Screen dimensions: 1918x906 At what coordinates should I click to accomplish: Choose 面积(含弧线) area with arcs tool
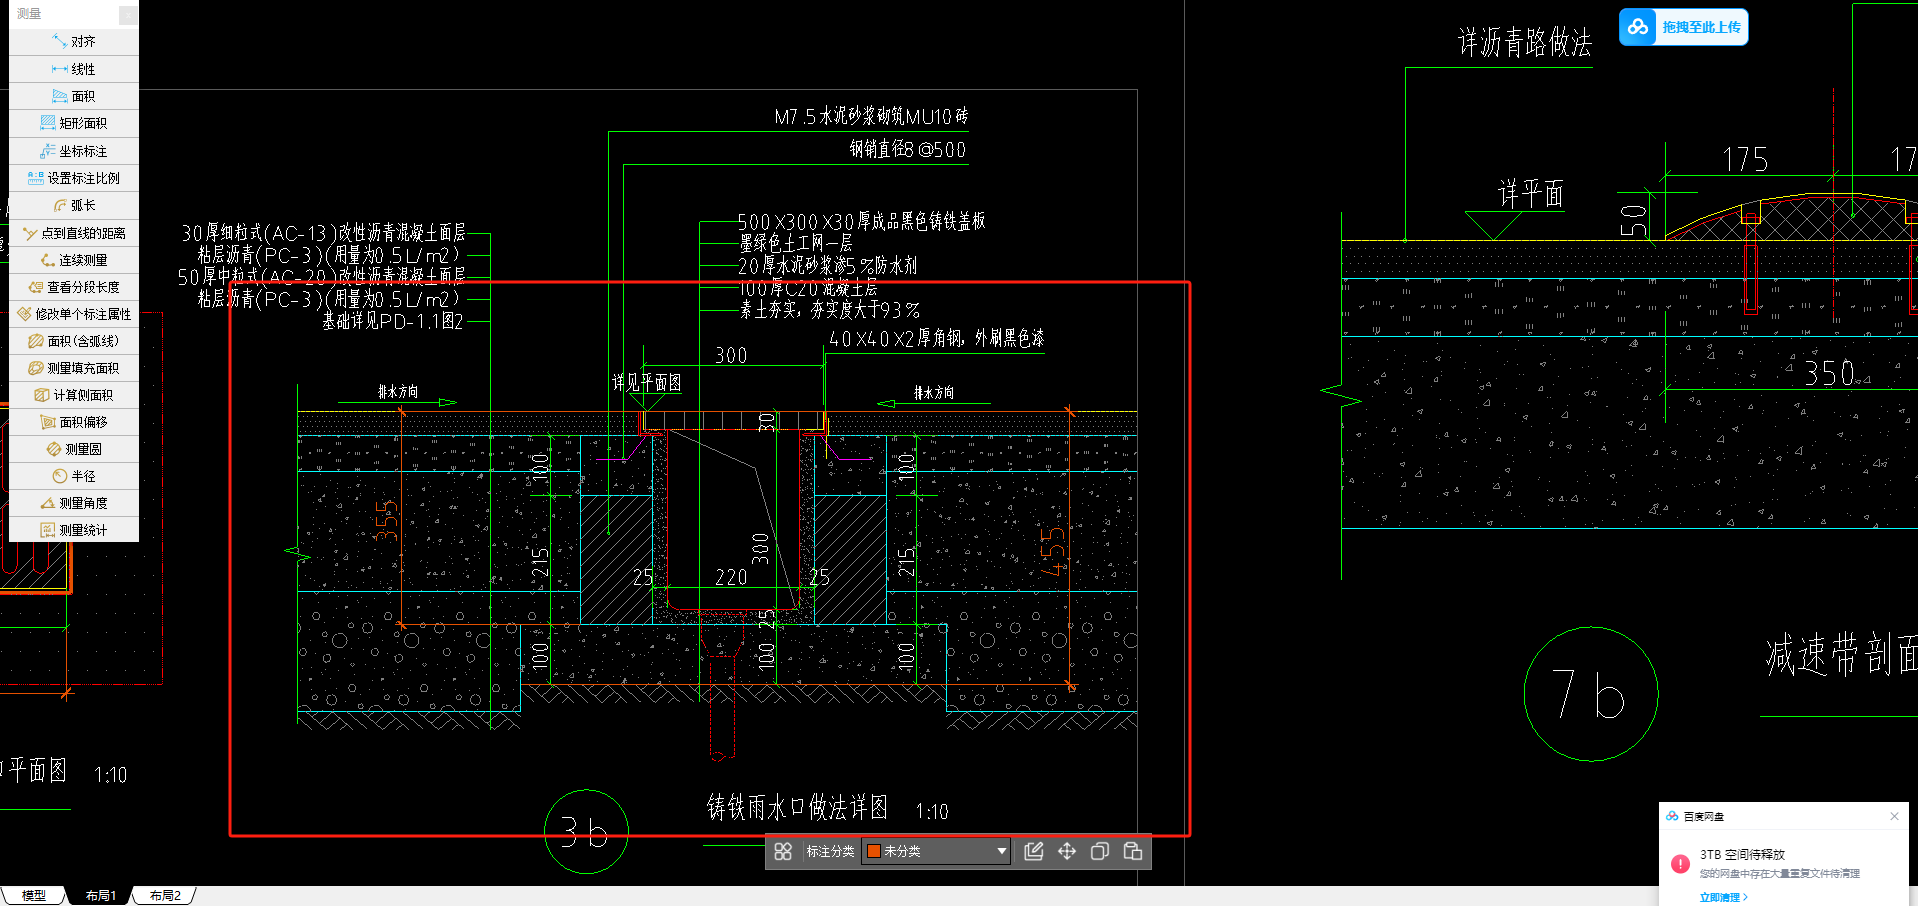[74, 341]
